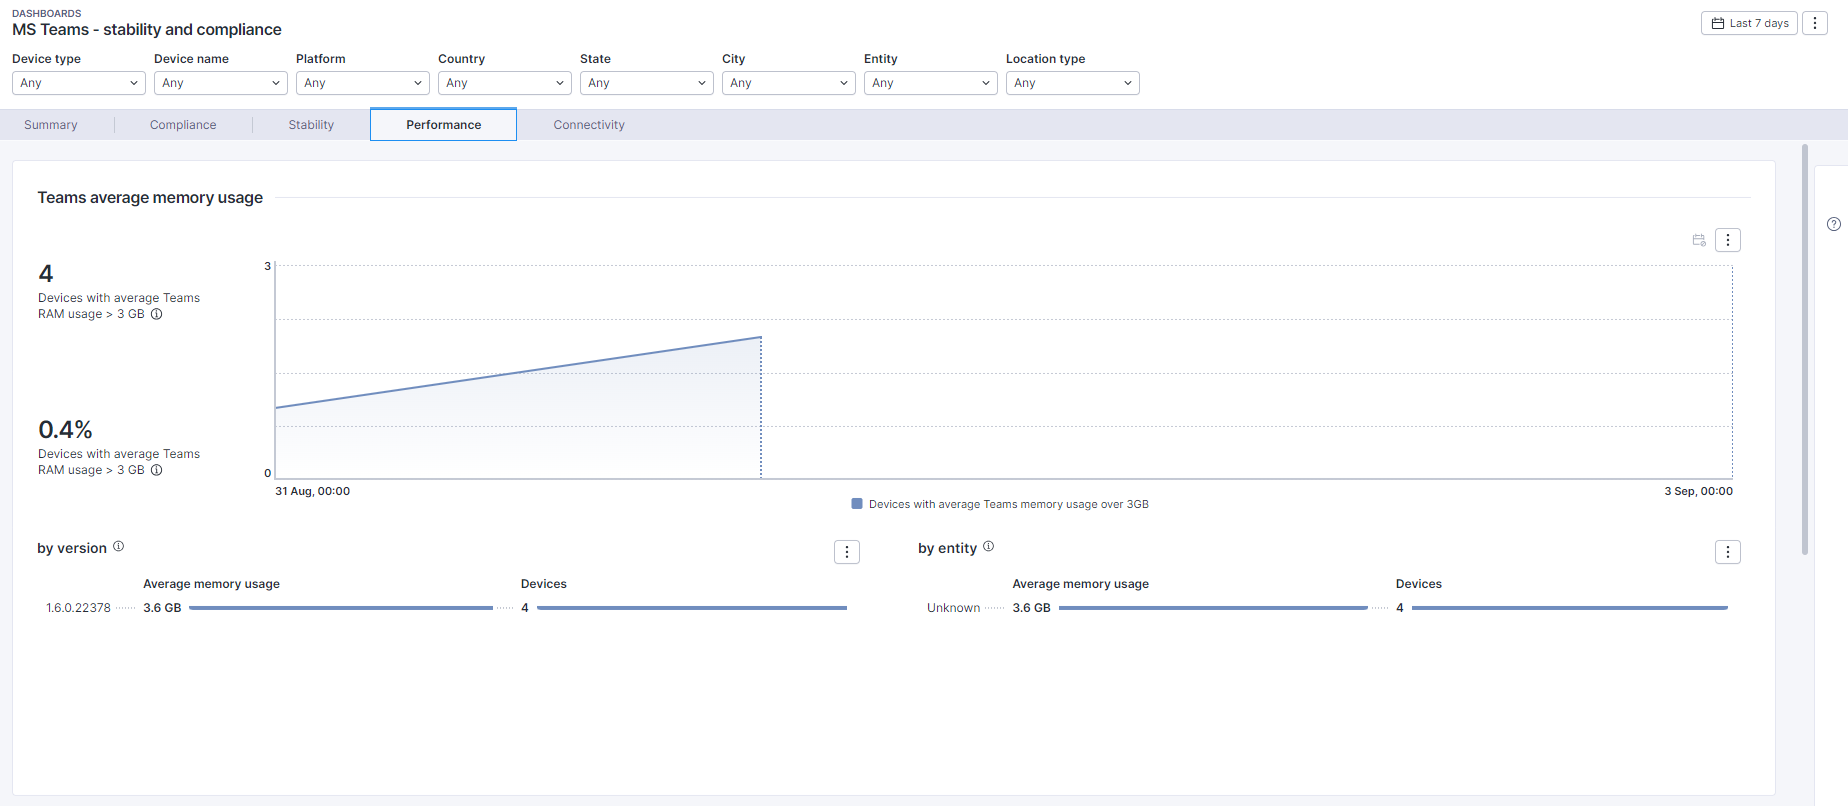Screen dimensions: 1848x806
Task: Expand the Entity filter dropdown
Action: tap(931, 83)
